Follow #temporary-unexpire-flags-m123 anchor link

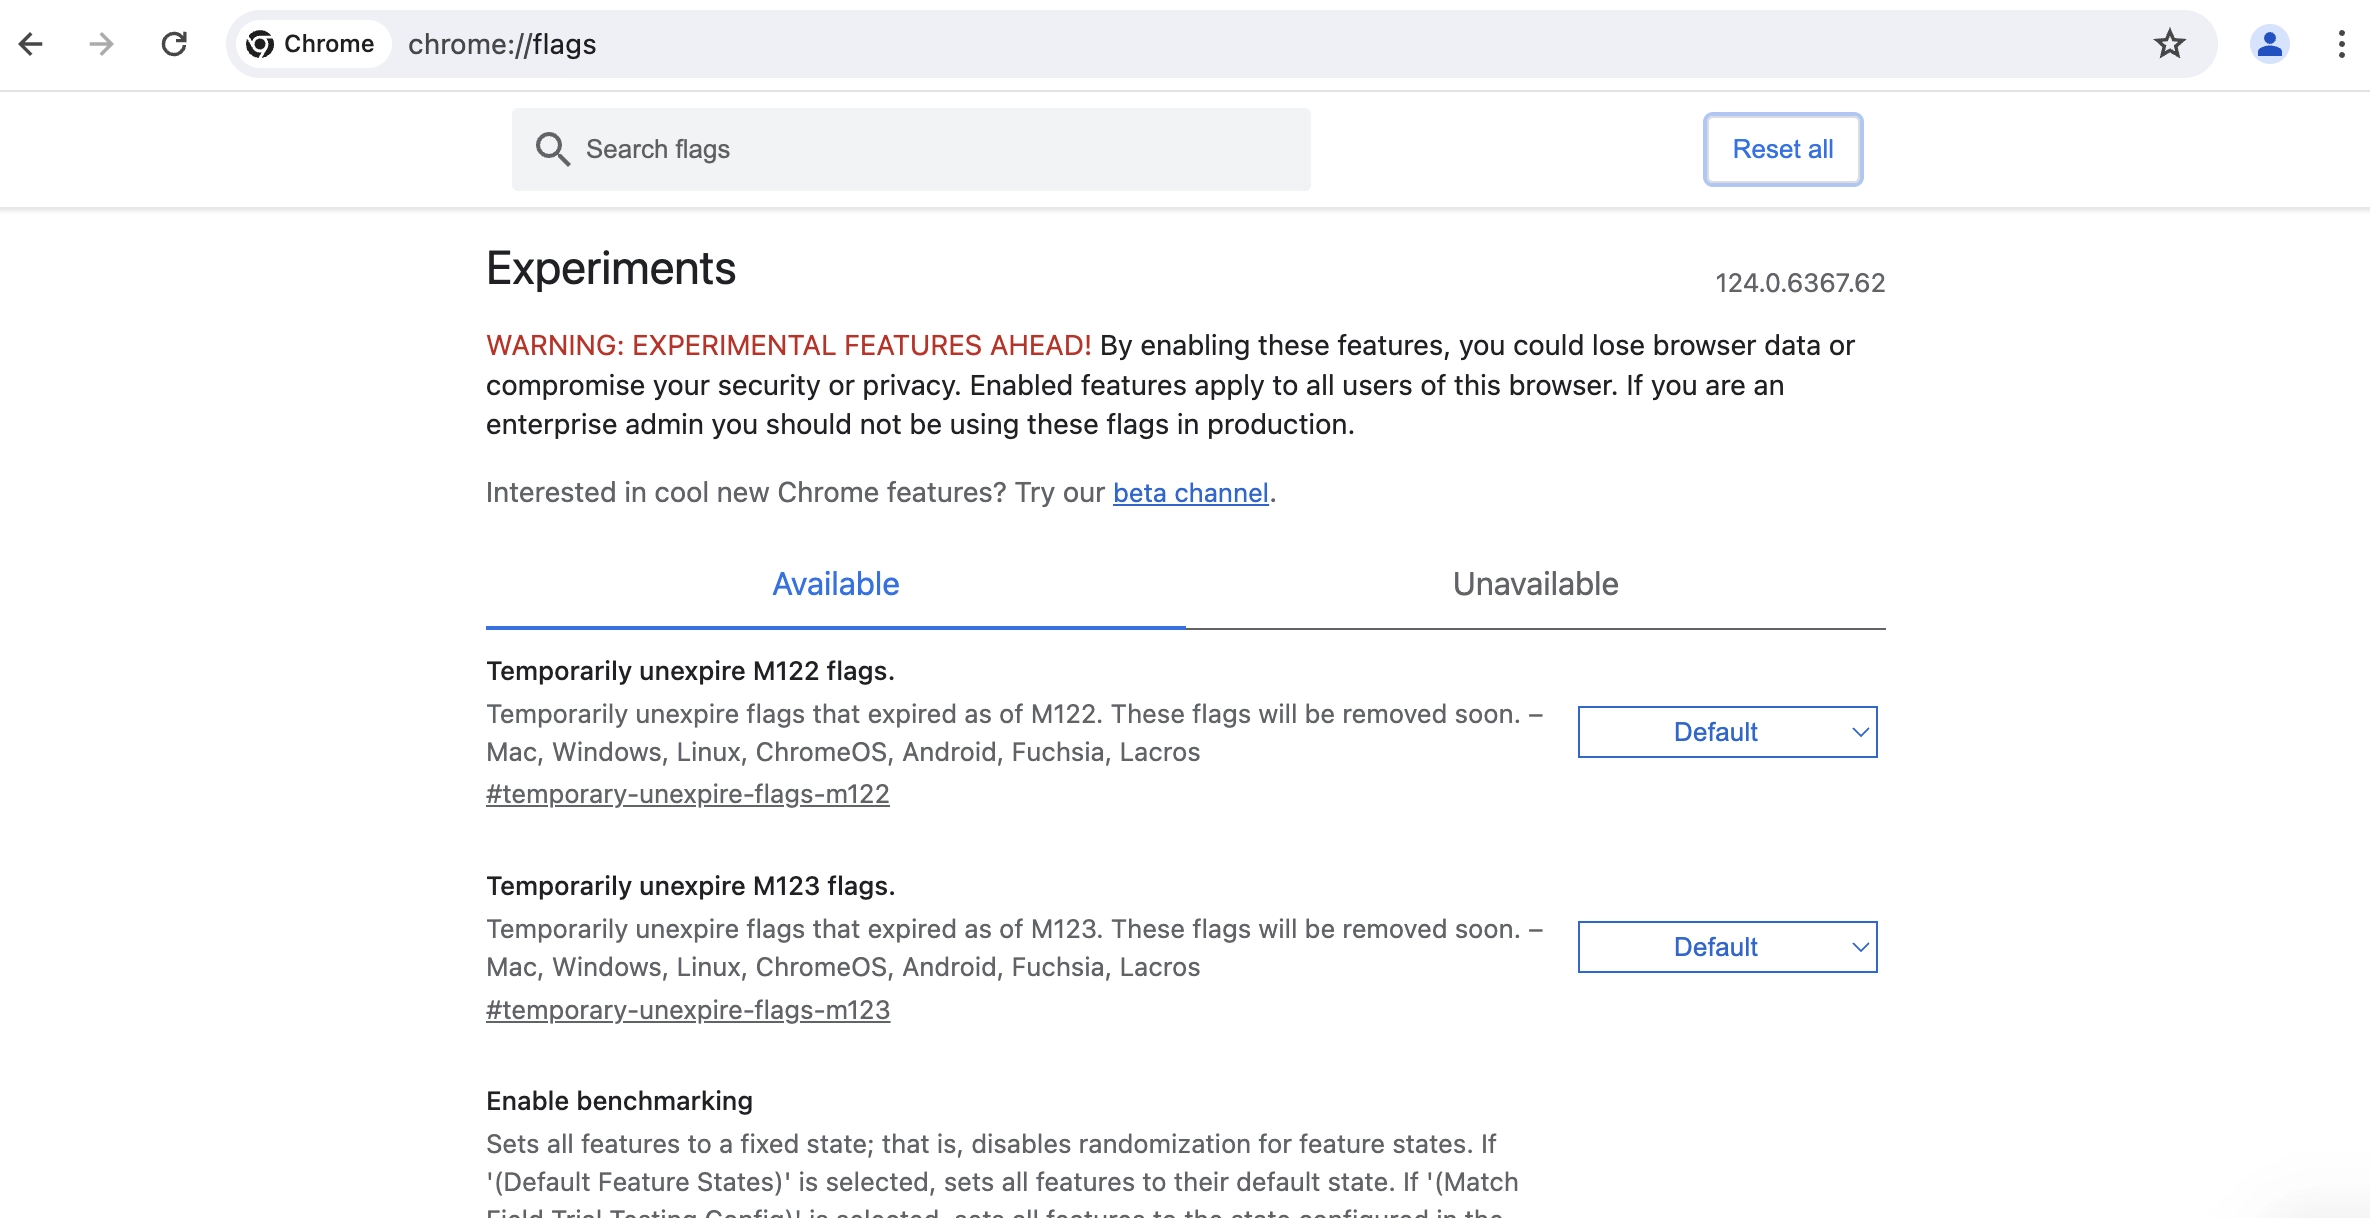[x=687, y=1010]
